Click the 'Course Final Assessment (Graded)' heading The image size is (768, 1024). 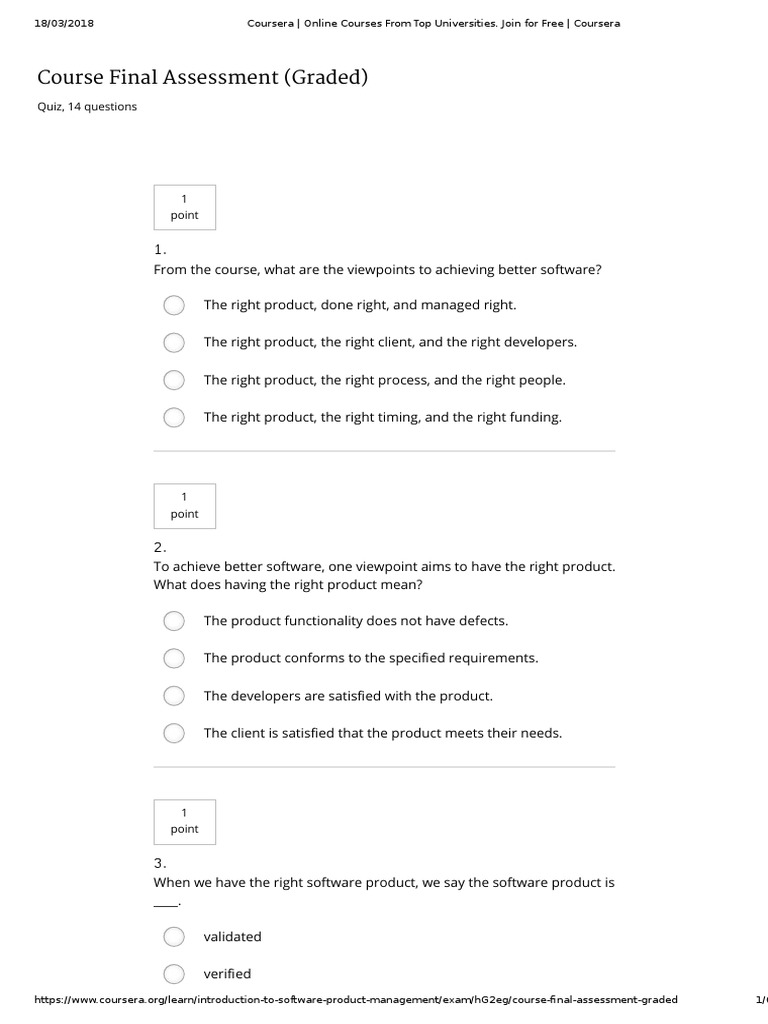click(x=203, y=77)
